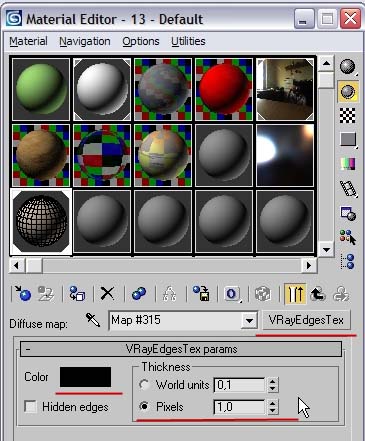Toggle the Backlight icon
365x441 pixels.
pyautogui.click(x=348, y=91)
